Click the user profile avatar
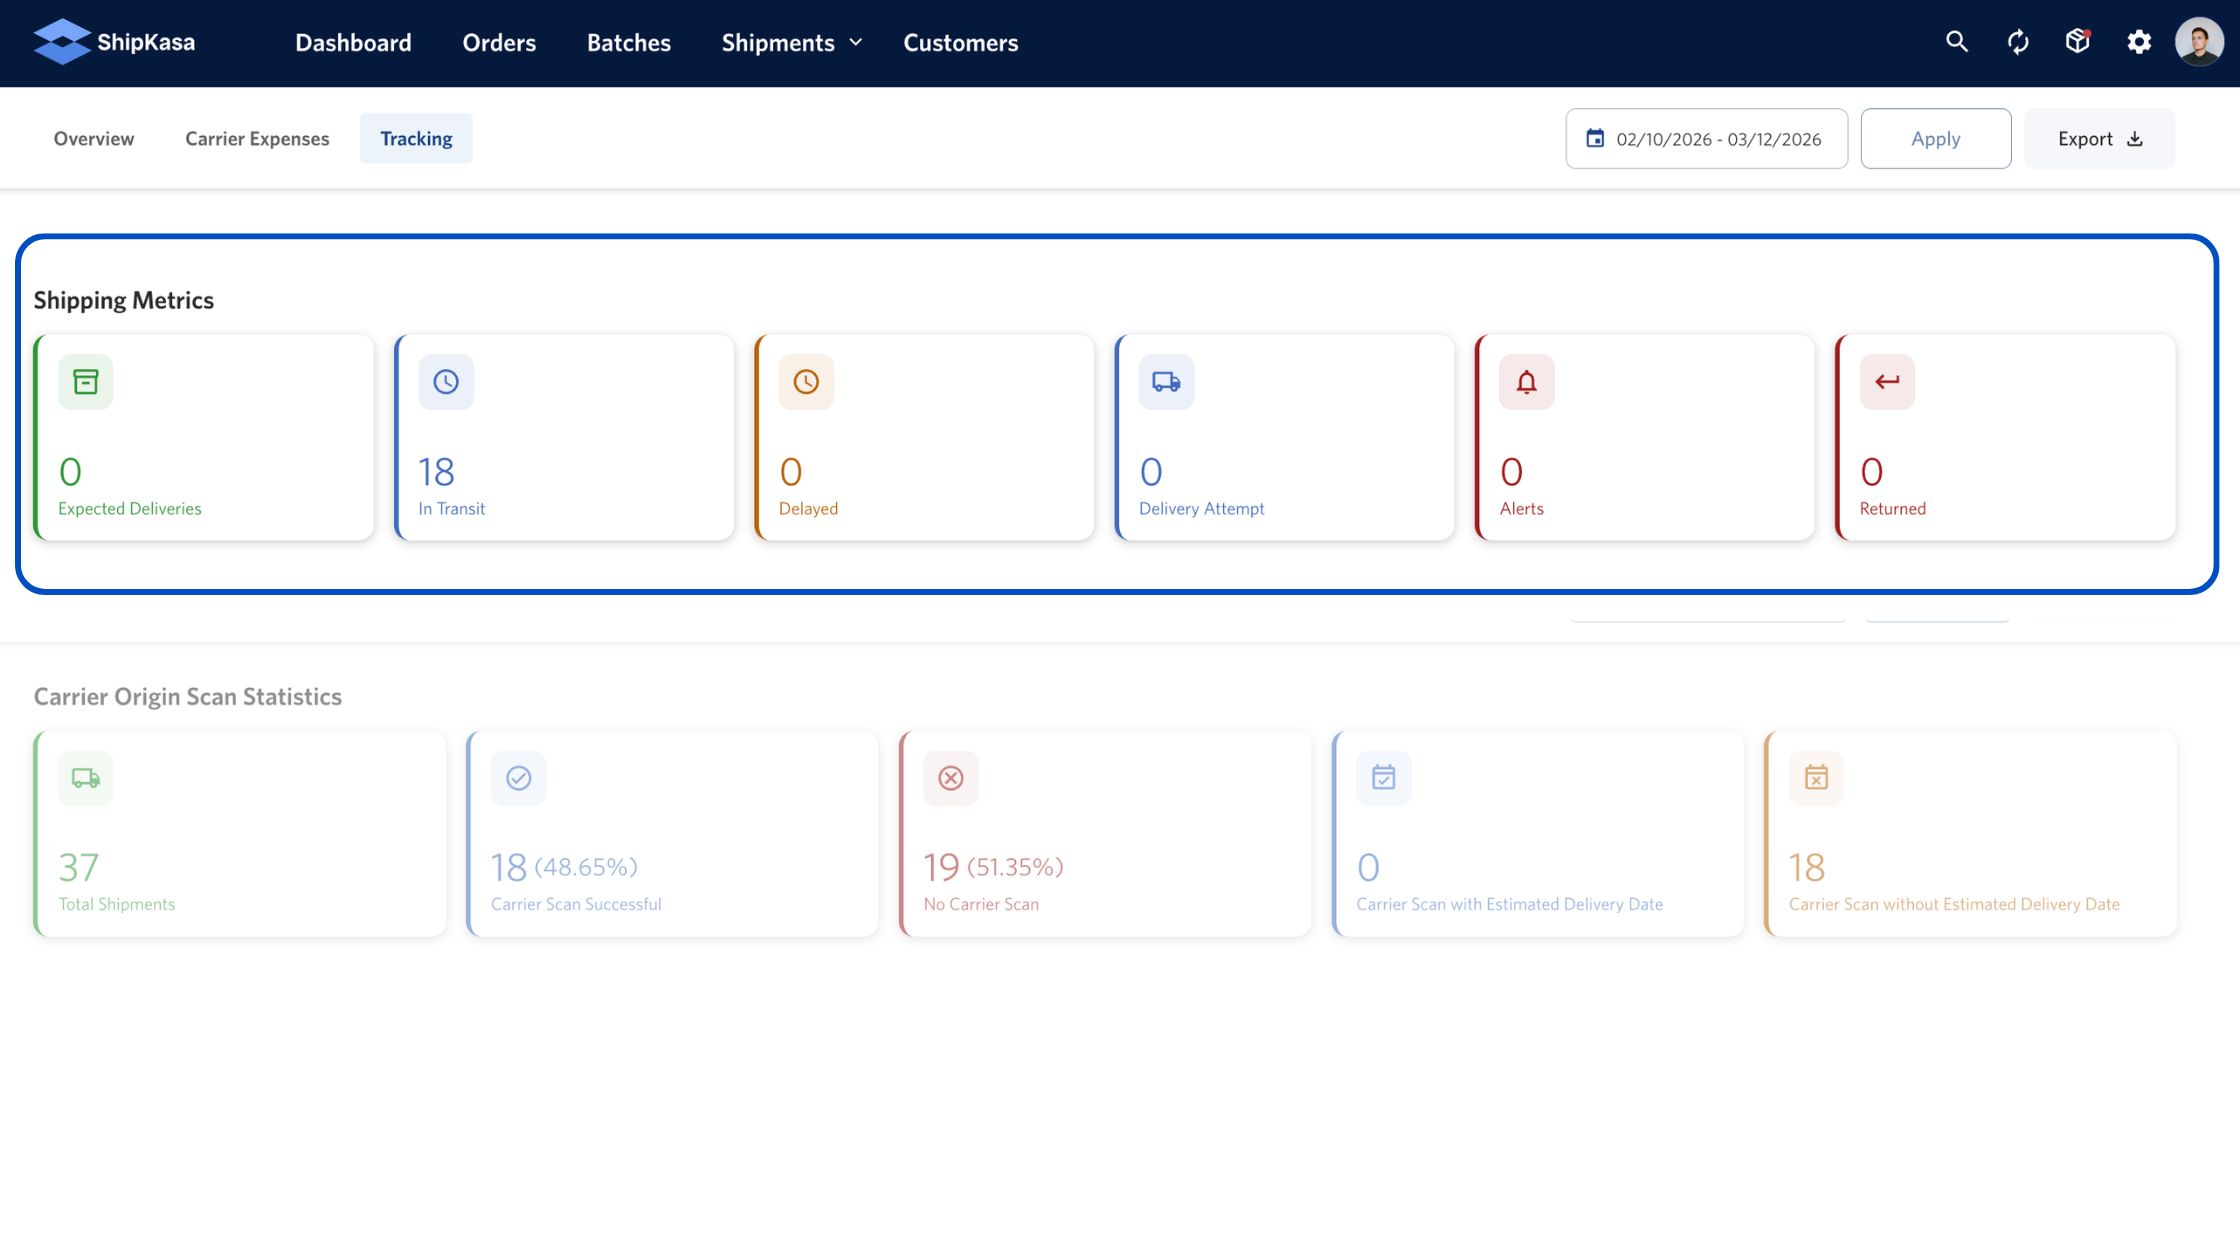The image size is (2240, 1260). [x=2199, y=42]
